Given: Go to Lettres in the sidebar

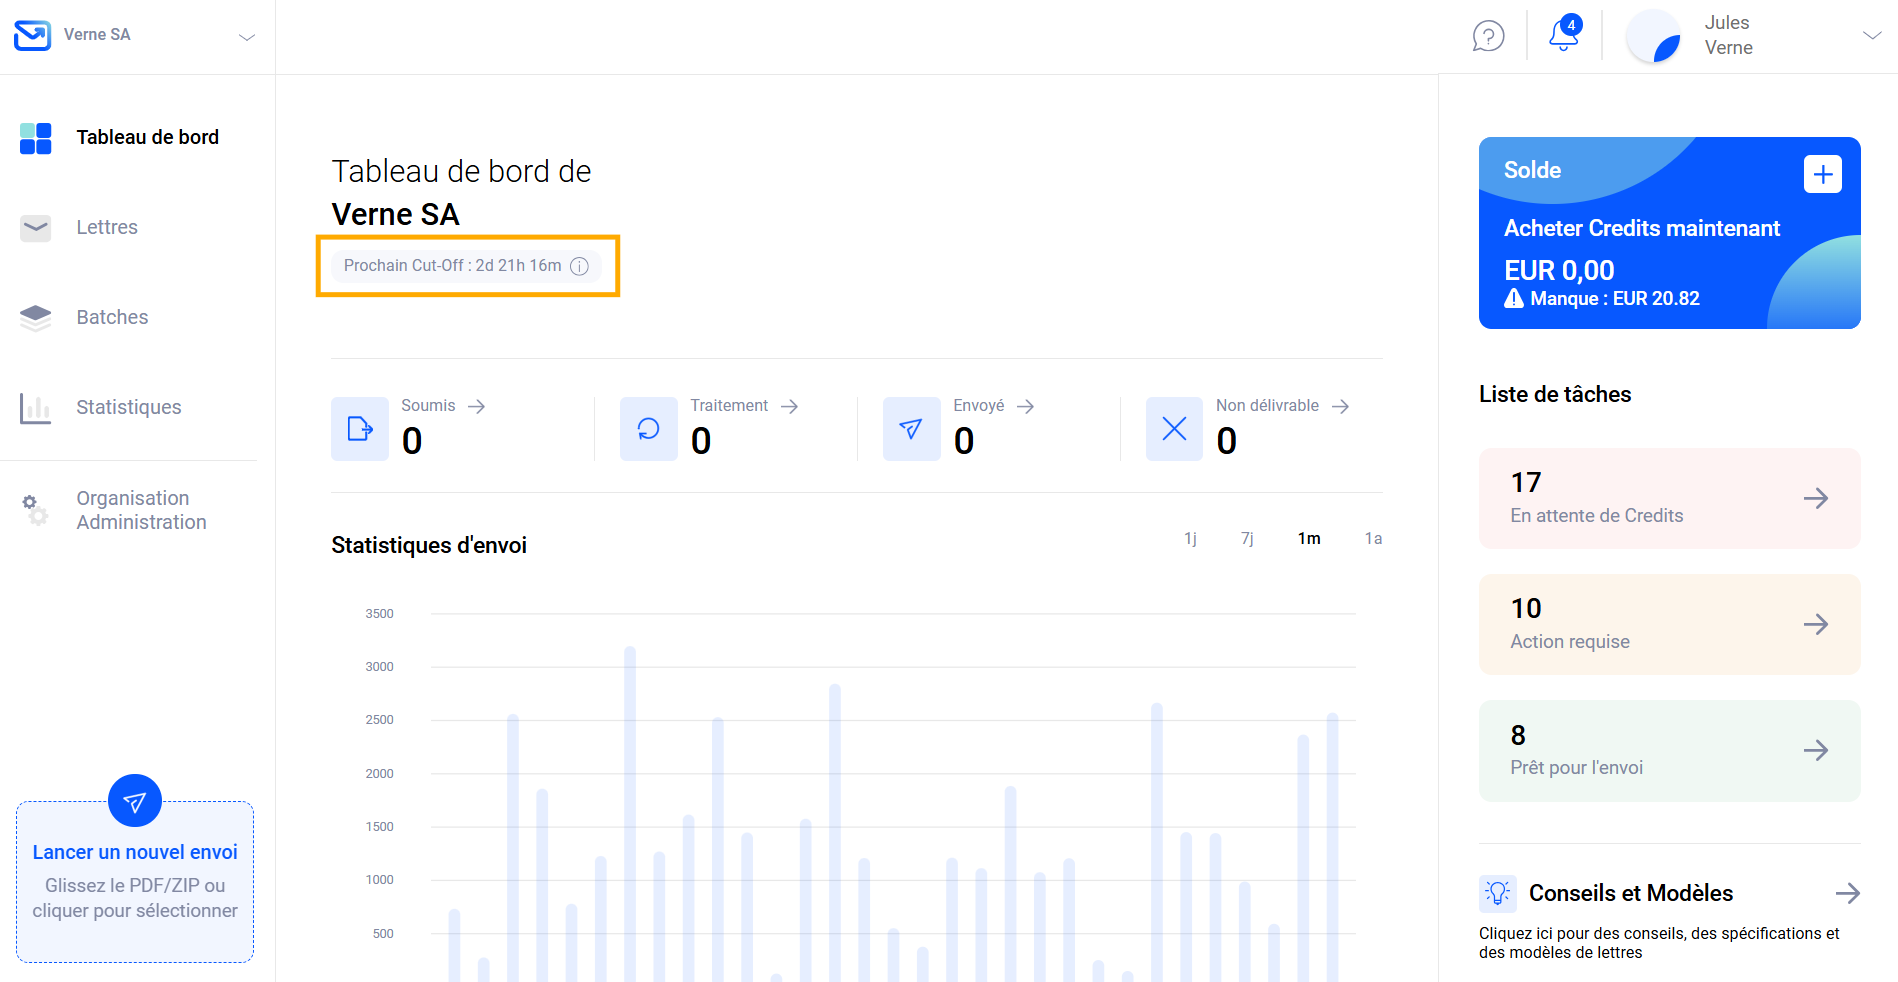Looking at the screenshot, I should click(107, 227).
